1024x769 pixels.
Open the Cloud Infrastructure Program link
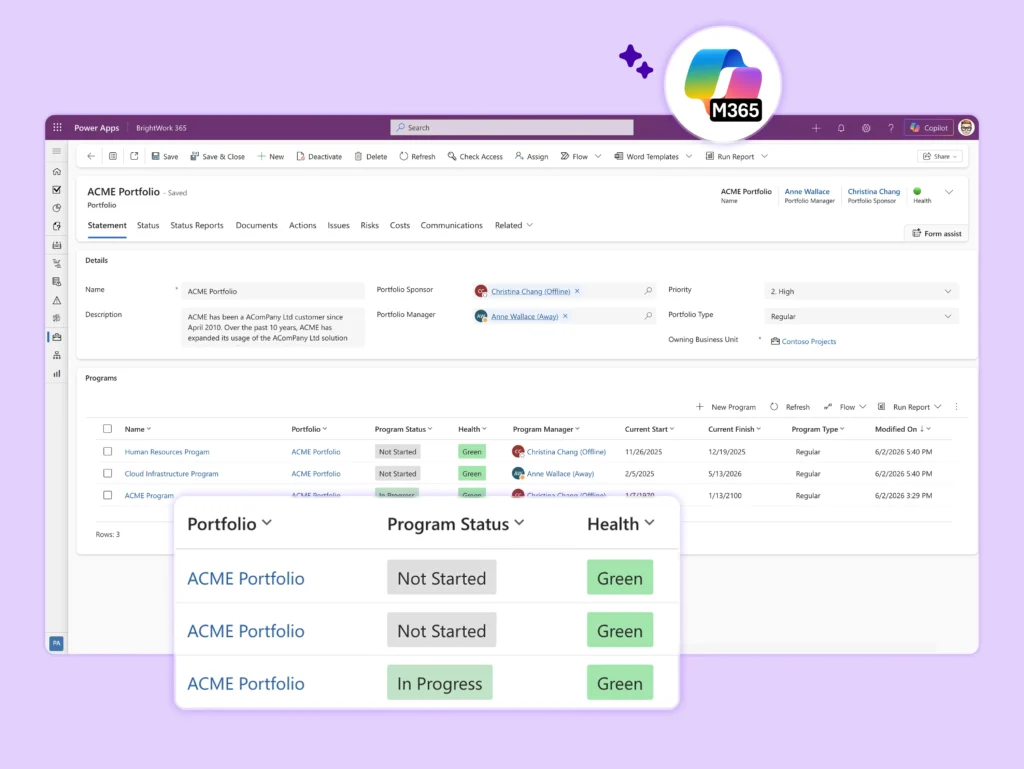coord(171,473)
